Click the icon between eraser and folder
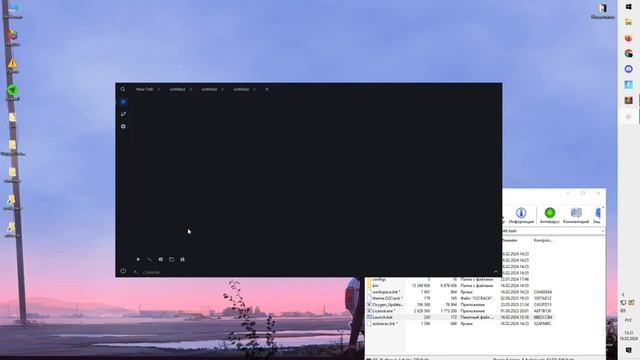This screenshot has height=360, width=640. [160, 259]
